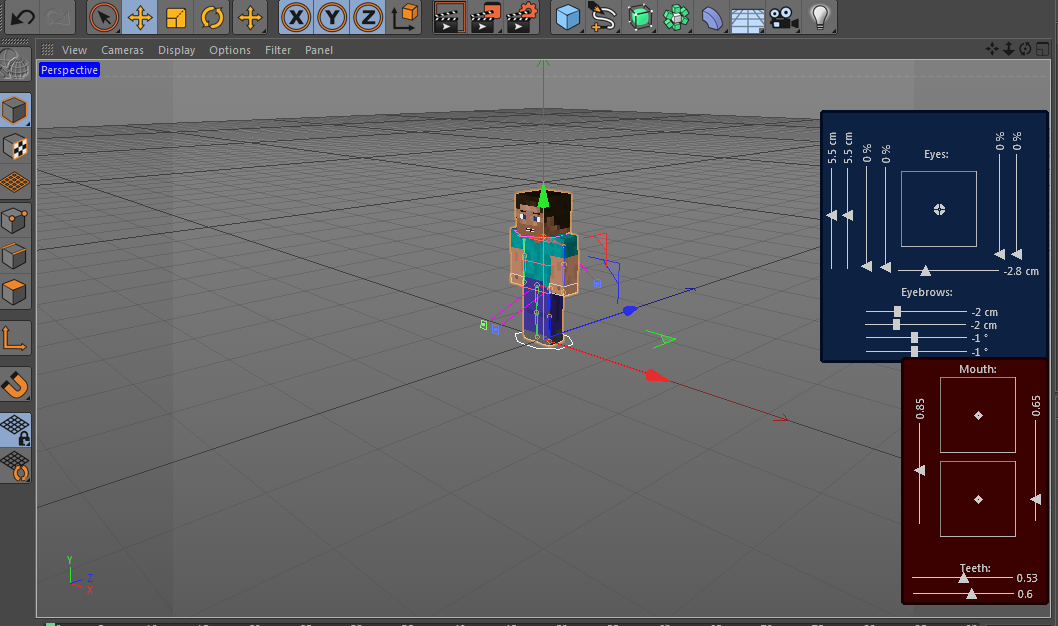Image resolution: width=1058 pixels, height=626 pixels.
Task: Toggle the Locked Workplane icon
Action: [x=15, y=430]
